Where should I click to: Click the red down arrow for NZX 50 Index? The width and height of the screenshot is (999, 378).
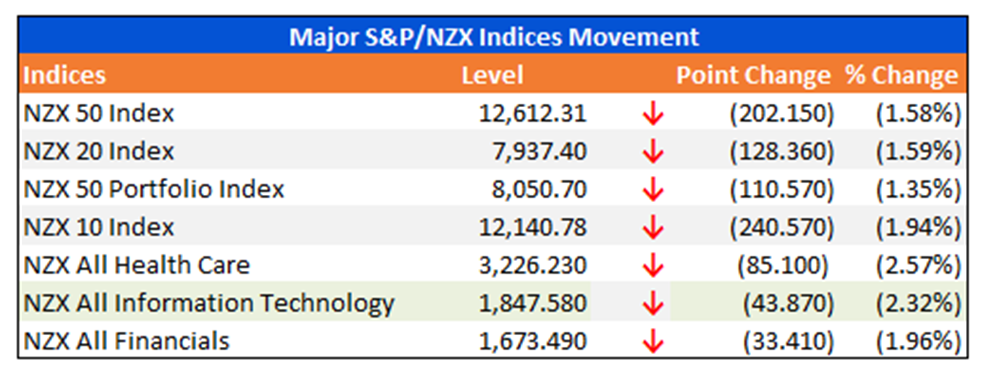point(653,115)
